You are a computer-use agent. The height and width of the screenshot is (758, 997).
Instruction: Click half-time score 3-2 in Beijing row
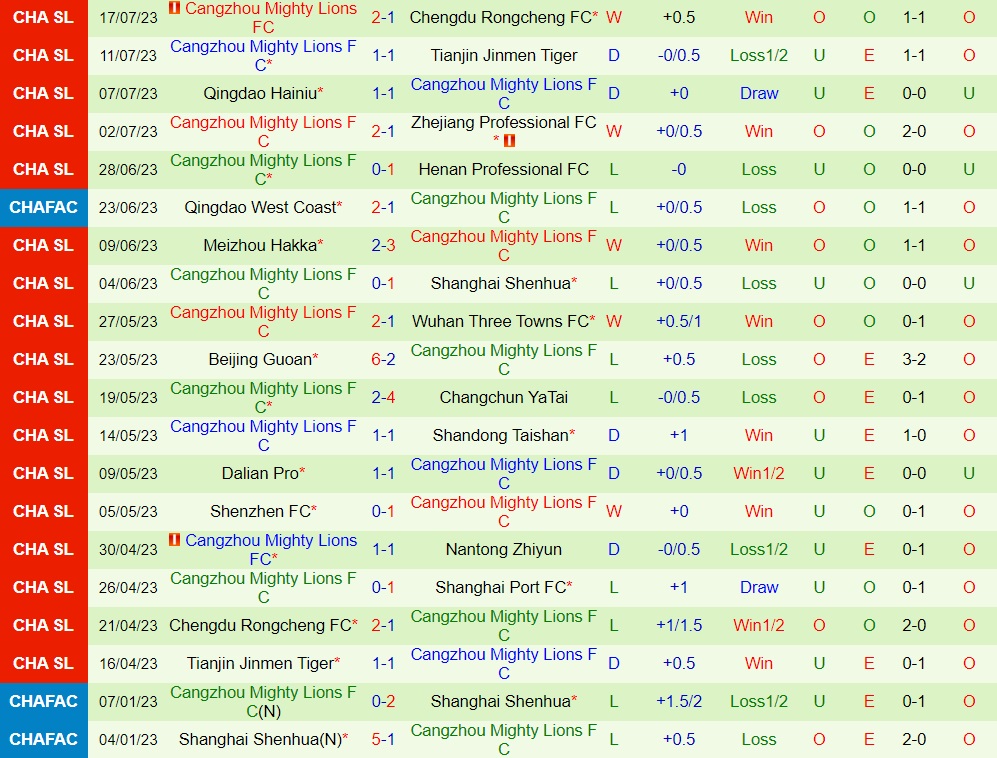914,359
